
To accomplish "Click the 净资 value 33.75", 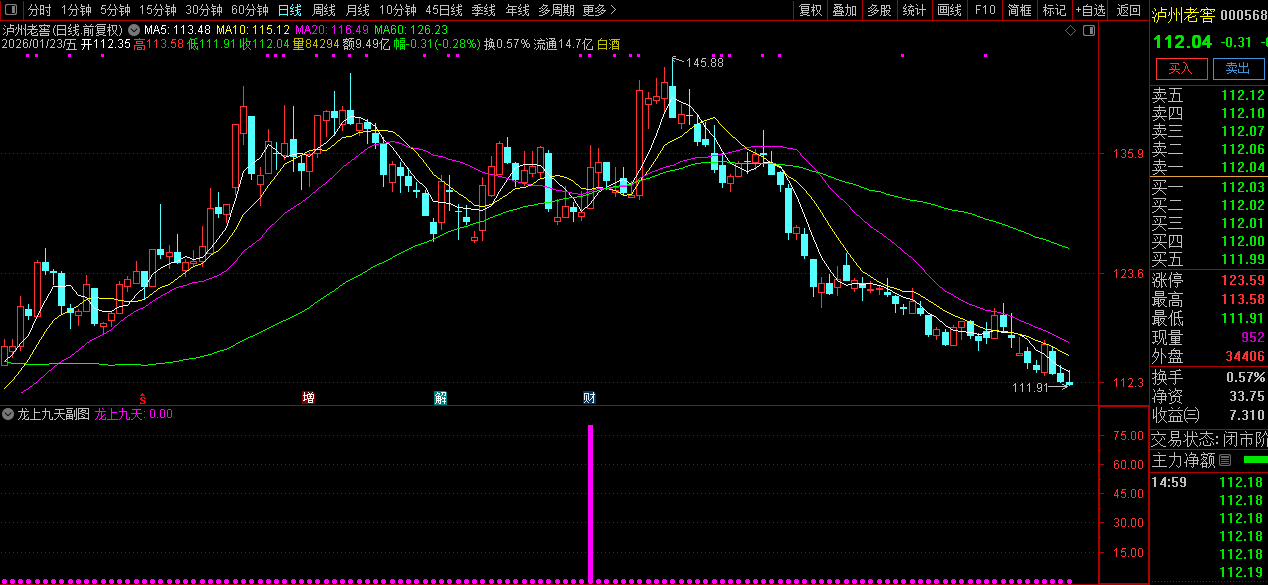I will click(1247, 396).
